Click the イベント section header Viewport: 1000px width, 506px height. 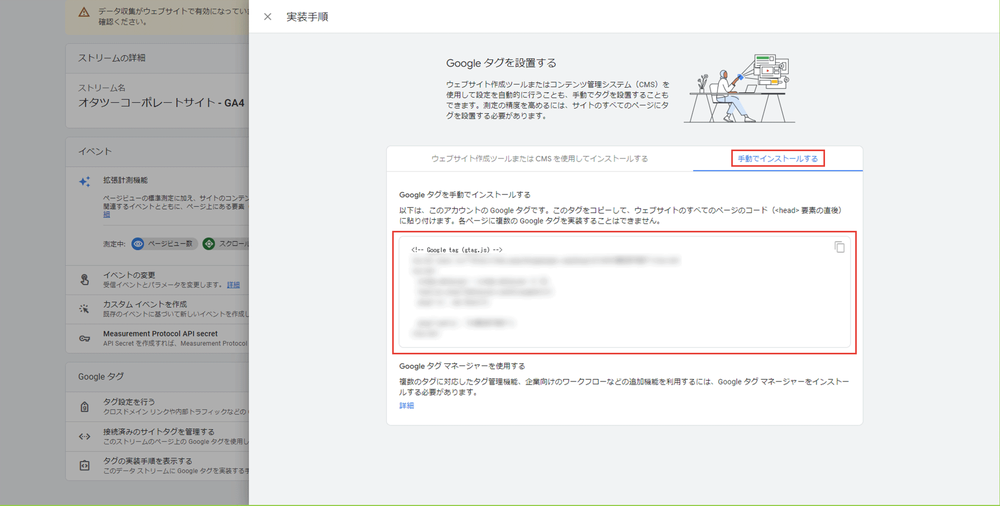tap(95, 151)
